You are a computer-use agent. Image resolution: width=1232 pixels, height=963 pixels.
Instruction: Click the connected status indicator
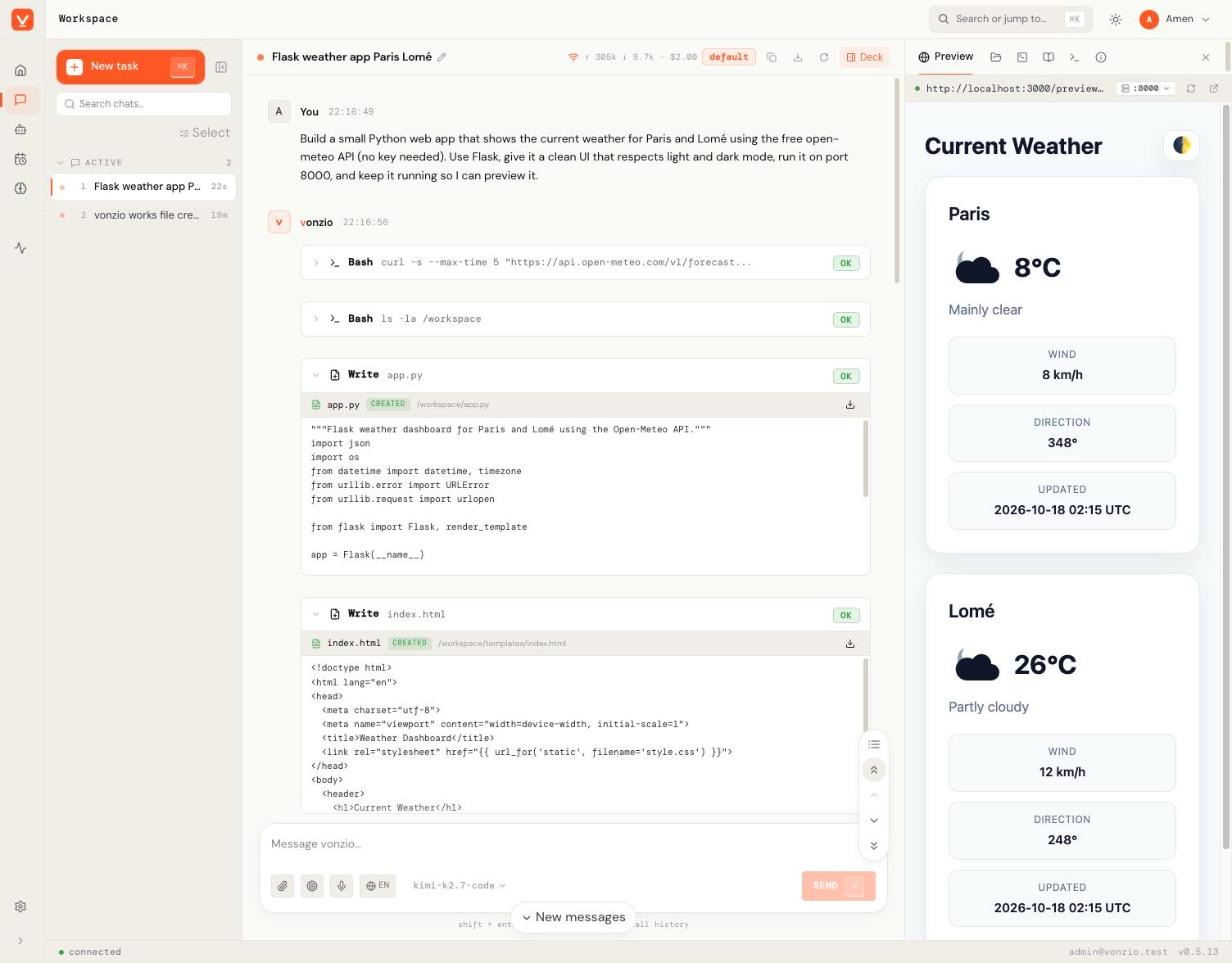(90, 952)
